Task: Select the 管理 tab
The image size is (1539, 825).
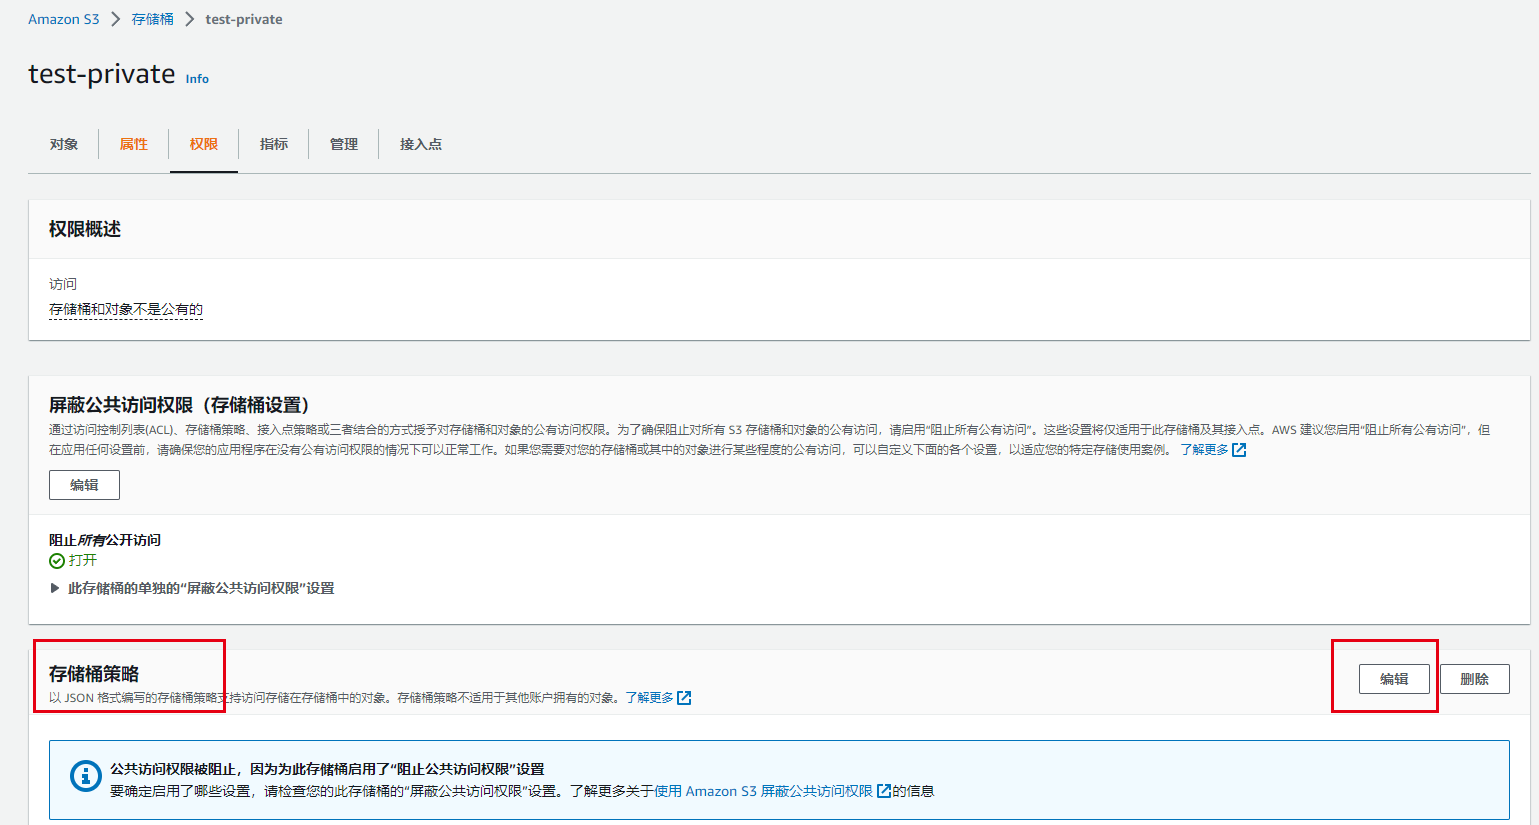Action: (x=343, y=144)
